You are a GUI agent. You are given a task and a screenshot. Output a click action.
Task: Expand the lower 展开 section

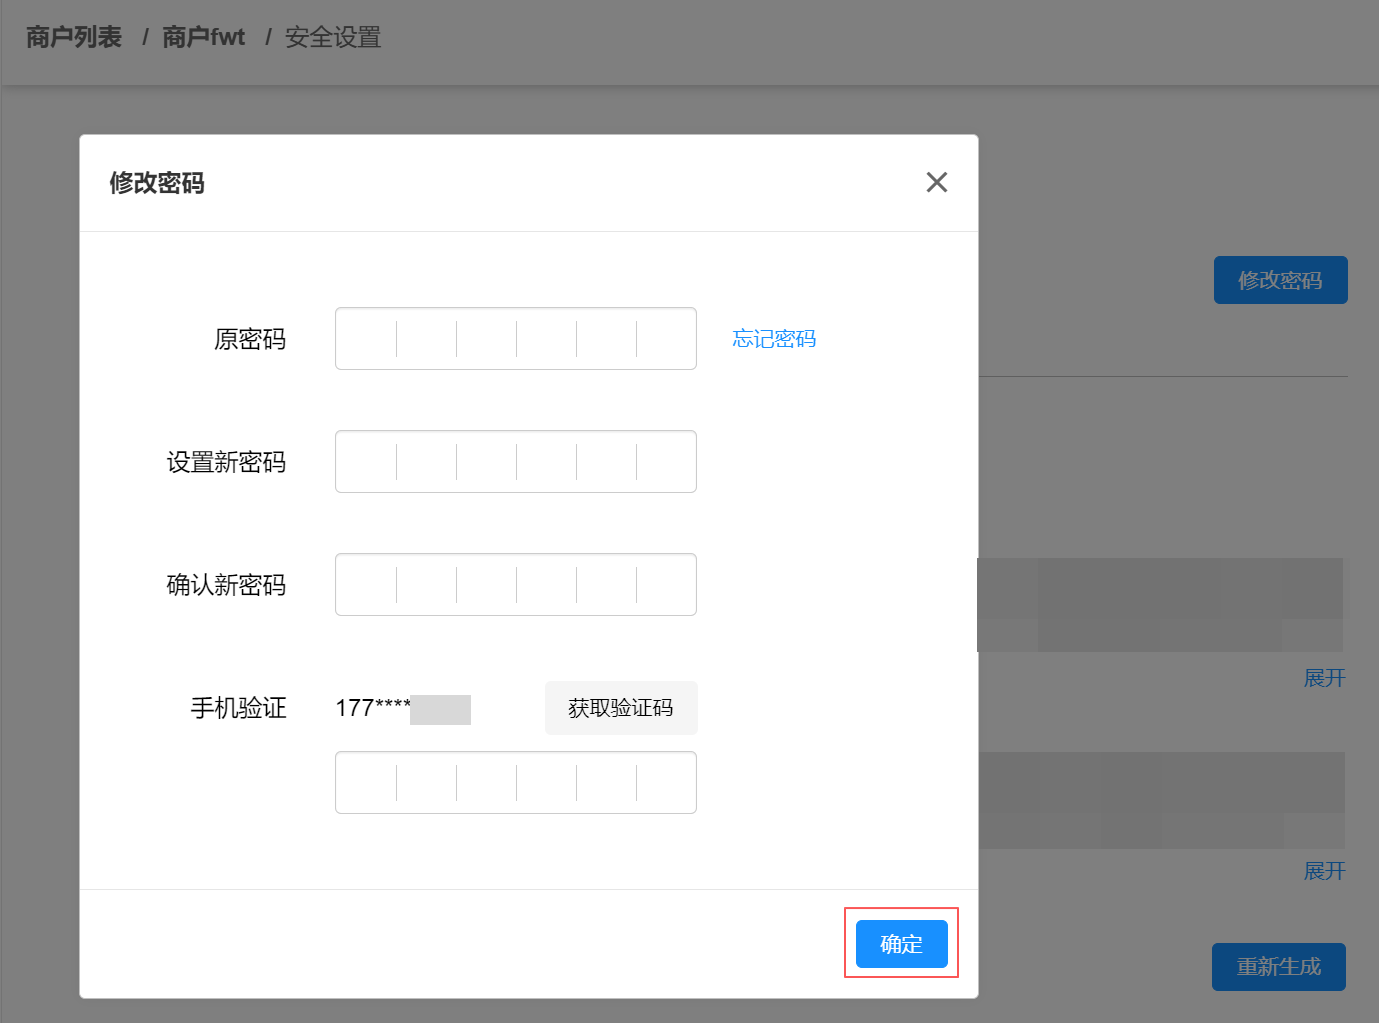coord(1323,871)
